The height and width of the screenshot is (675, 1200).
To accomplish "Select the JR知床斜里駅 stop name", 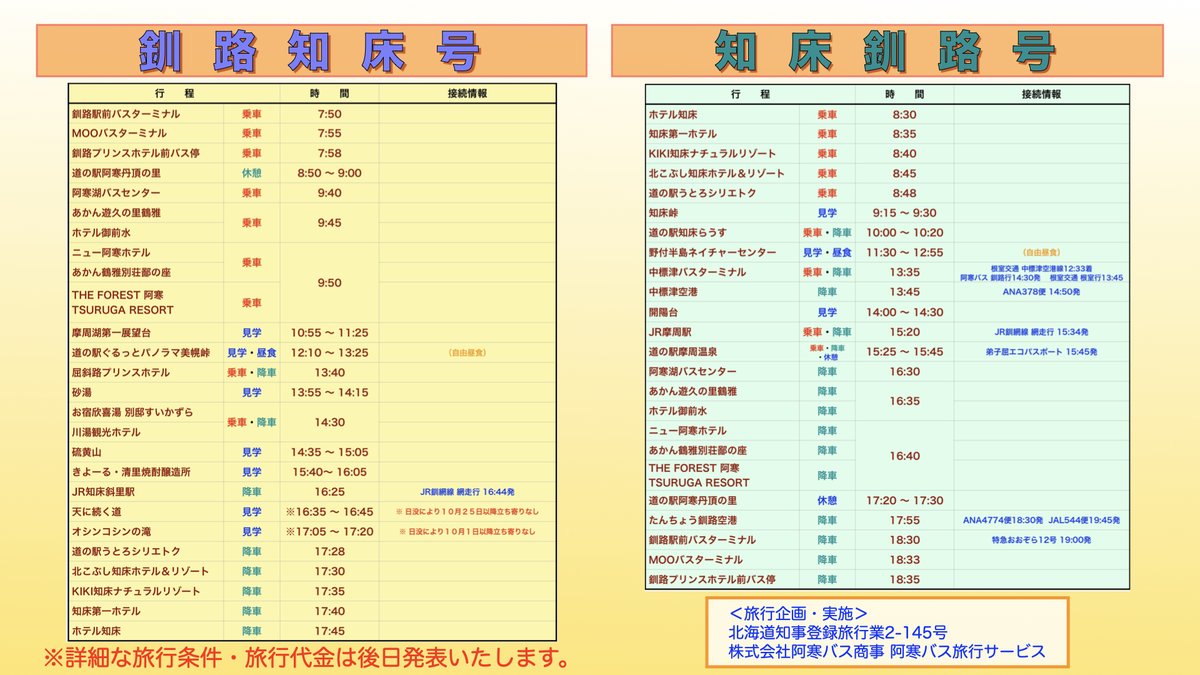I will point(104,491).
